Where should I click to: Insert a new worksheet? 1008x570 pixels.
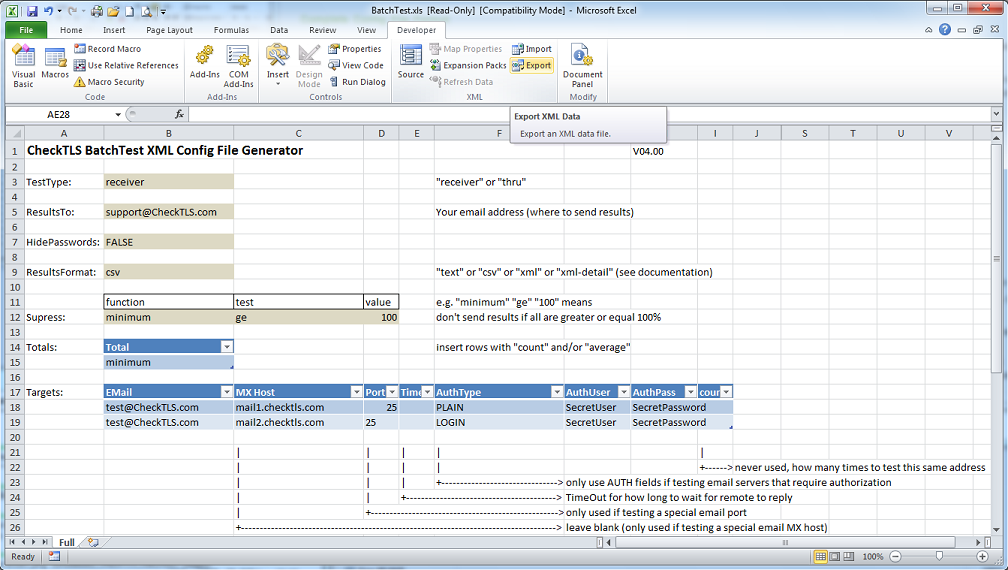coord(93,542)
